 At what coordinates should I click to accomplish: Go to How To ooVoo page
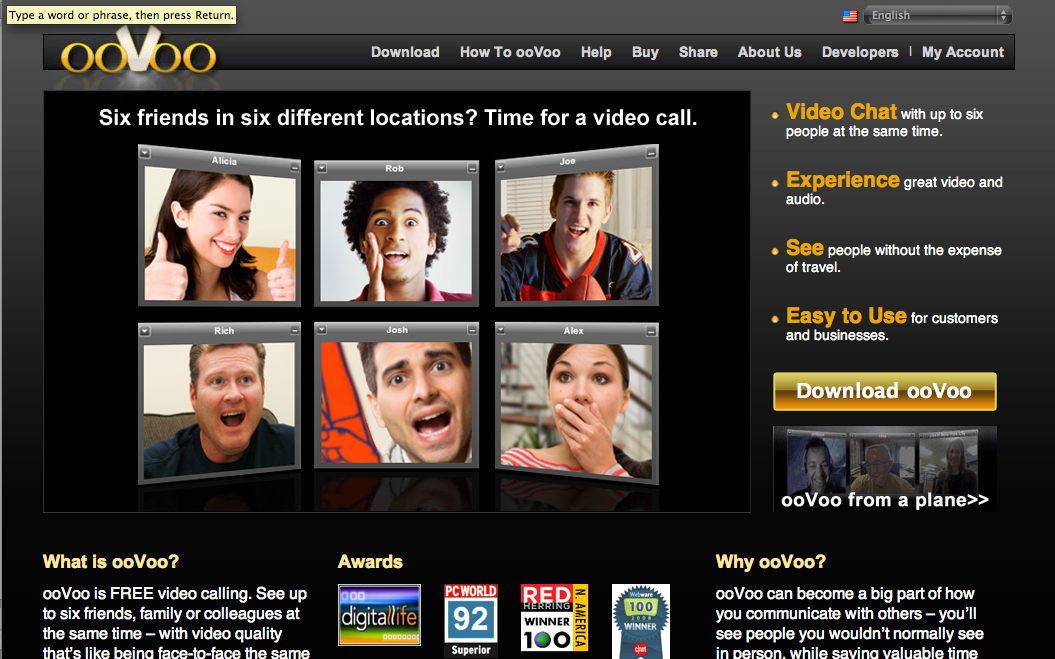click(x=510, y=52)
